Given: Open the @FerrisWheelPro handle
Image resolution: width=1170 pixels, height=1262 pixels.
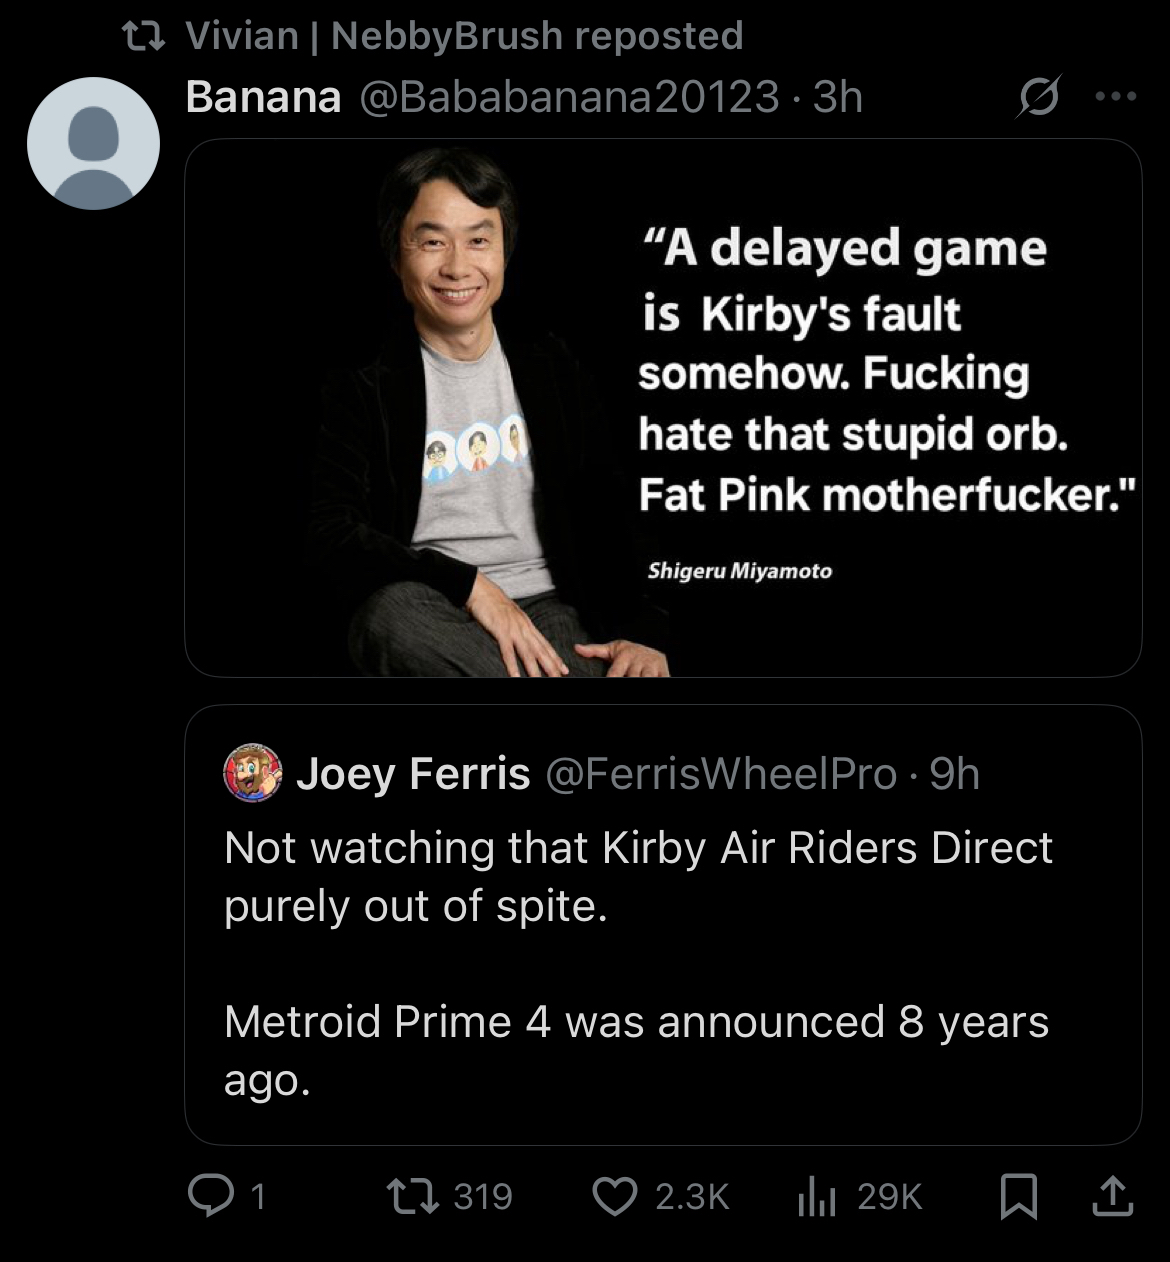Looking at the screenshot, I should pos(720,773).
